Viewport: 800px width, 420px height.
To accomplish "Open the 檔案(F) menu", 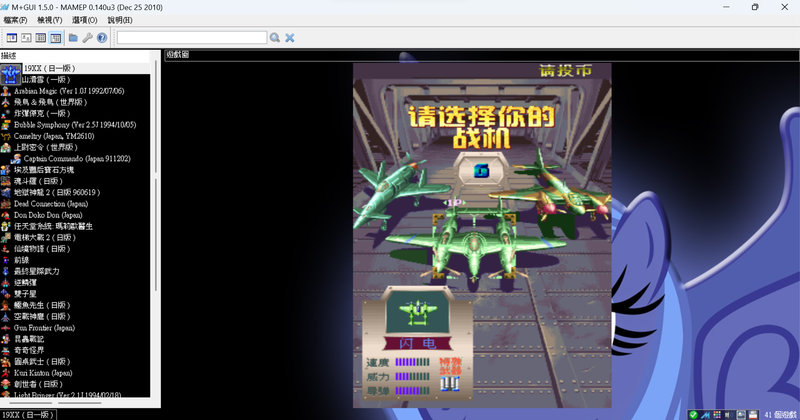I will (15, 20).
